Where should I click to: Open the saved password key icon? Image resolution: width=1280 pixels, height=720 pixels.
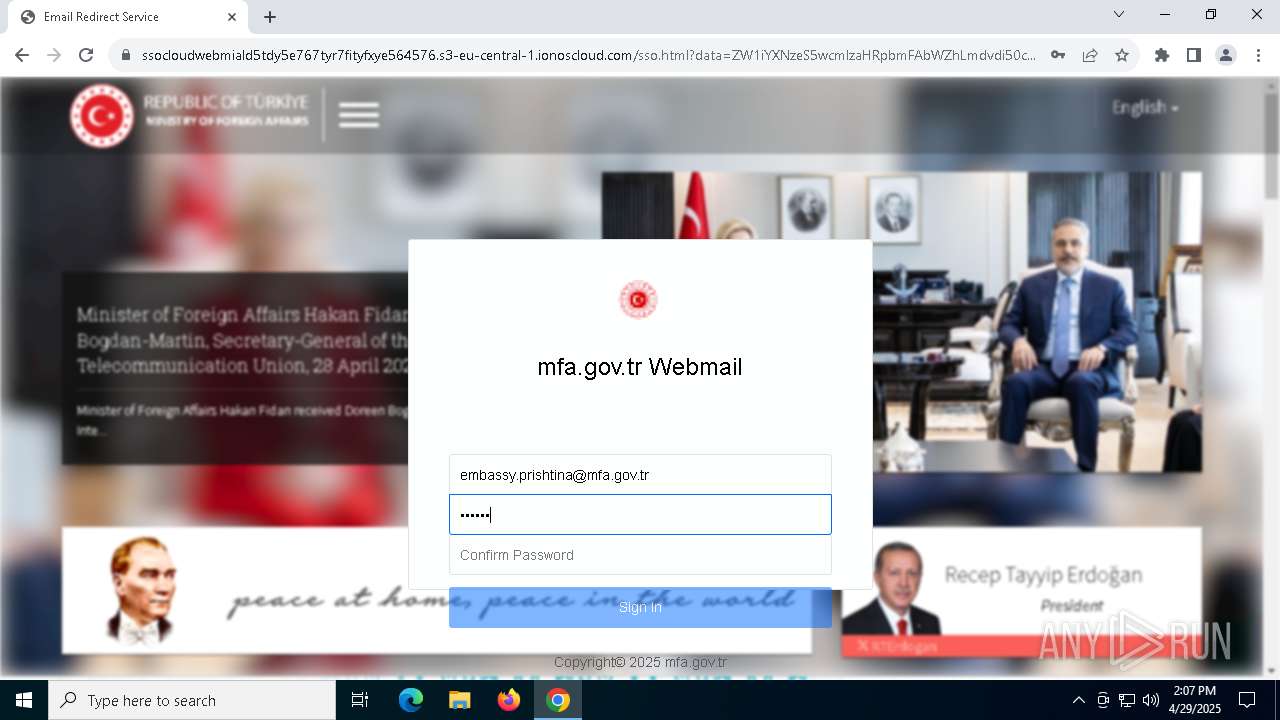pyautogui.click(x=1058, y=55)
